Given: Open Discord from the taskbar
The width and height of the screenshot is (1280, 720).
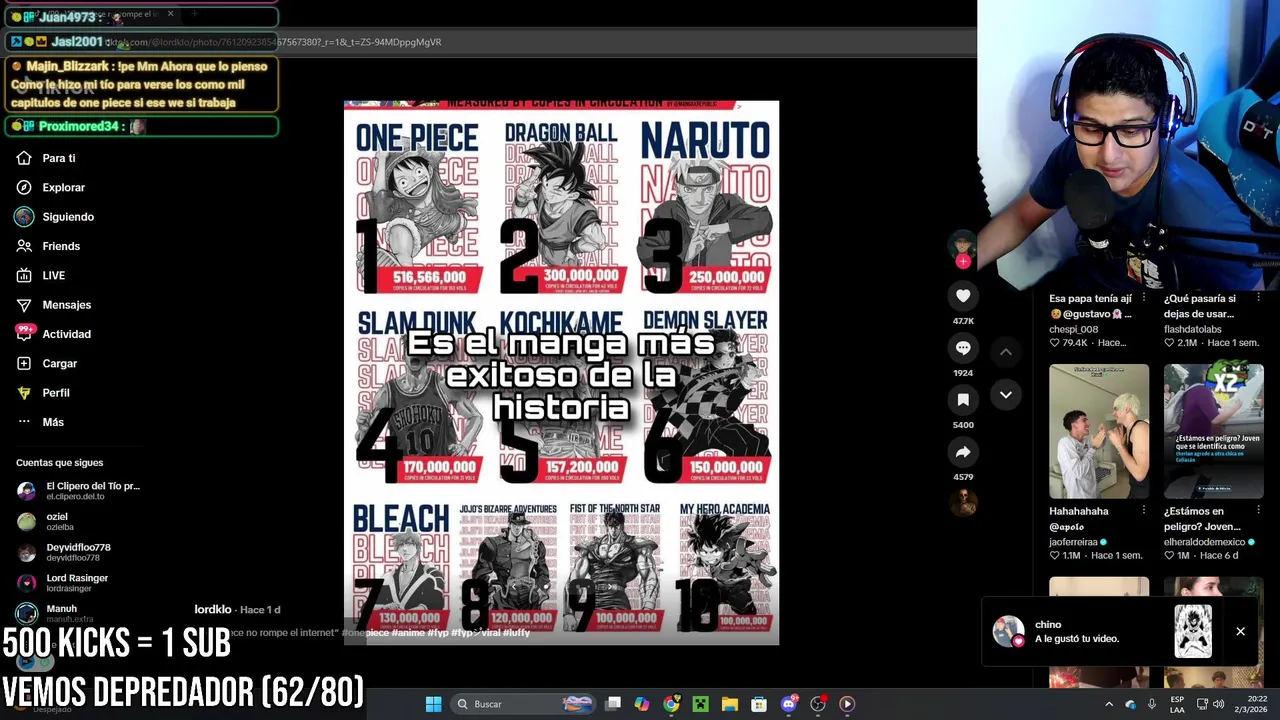Looking at the screenshot, I should pyautogui.click(x=788, y=704).
